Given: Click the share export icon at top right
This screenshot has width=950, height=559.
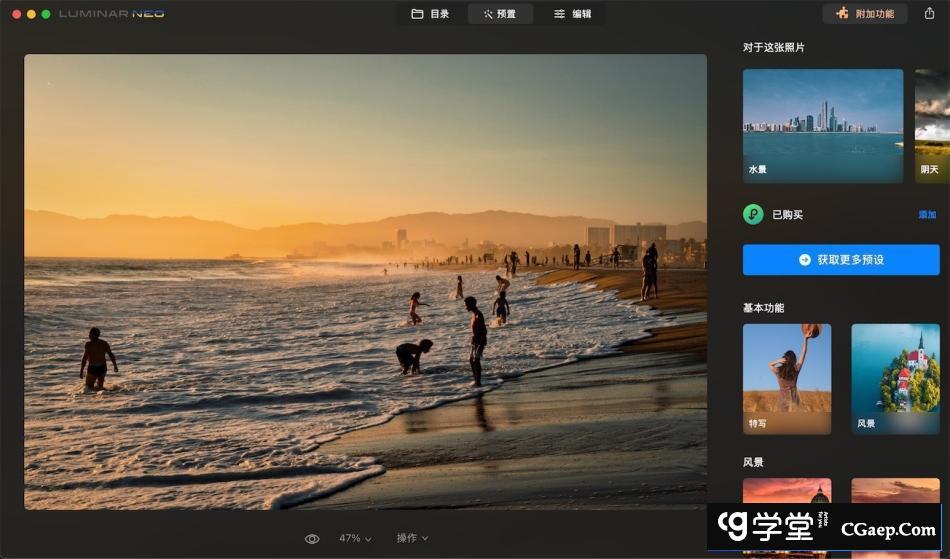Looking at the screenshot, I should click(929, 14).
